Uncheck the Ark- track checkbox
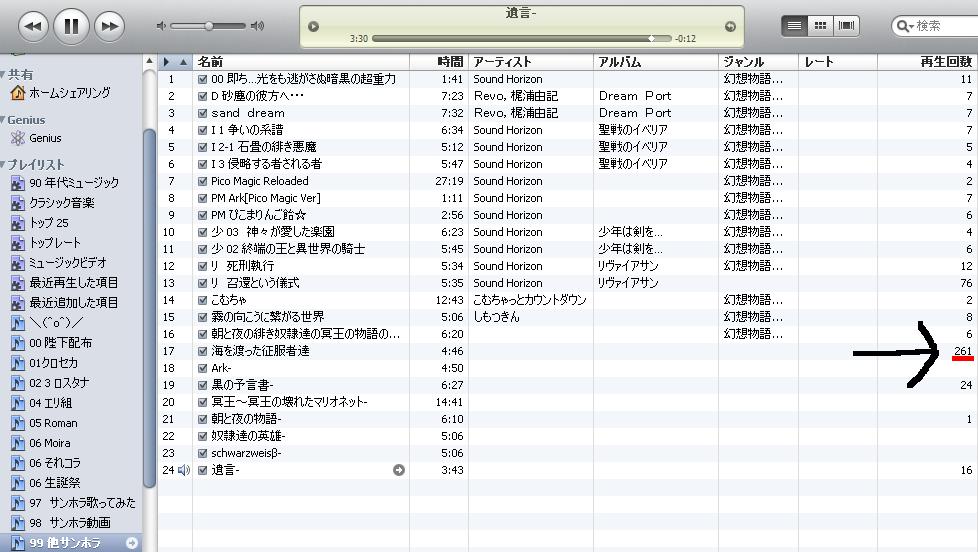 (202, 368)
